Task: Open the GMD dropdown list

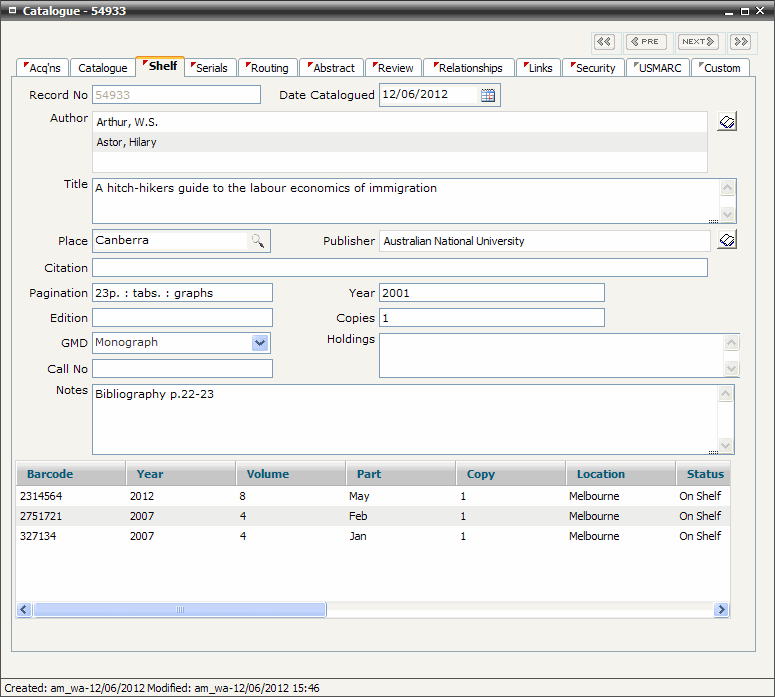Action: tap(260, 343)
